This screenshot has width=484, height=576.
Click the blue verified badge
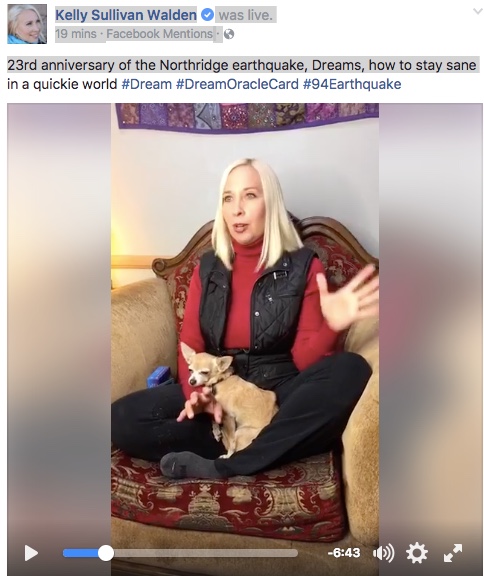pyautogui.click(x=207, y=15)
